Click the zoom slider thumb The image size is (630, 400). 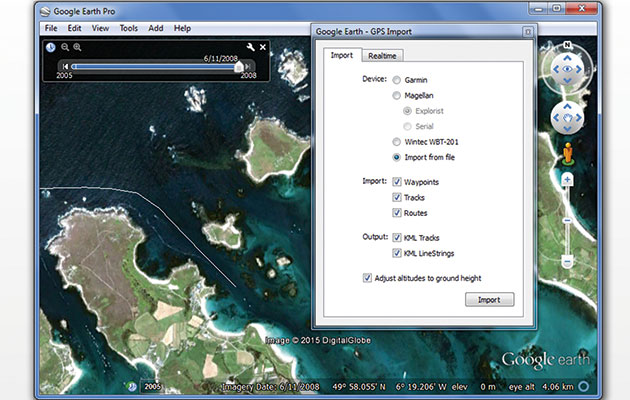point(567,220)
